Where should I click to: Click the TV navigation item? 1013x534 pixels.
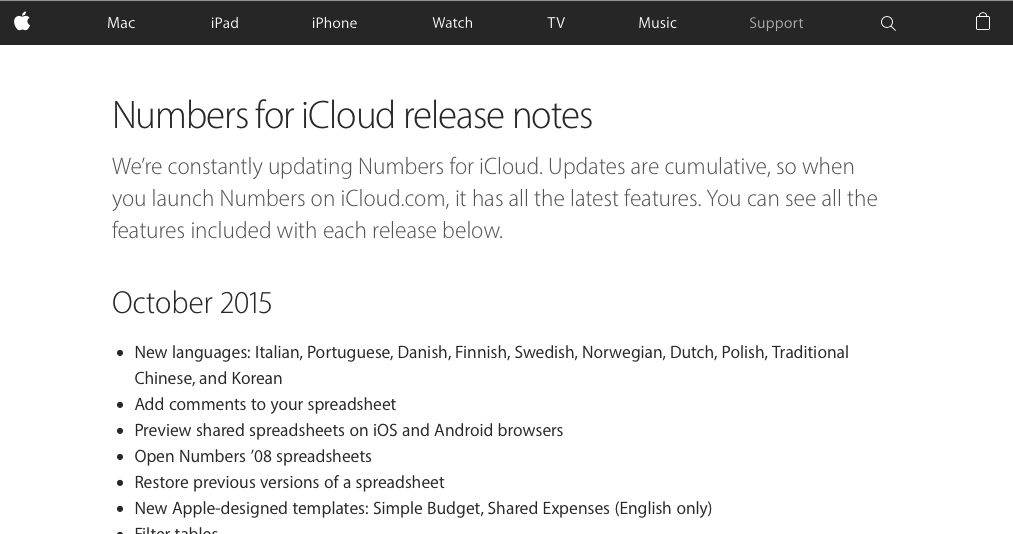[x=556, y=23]
